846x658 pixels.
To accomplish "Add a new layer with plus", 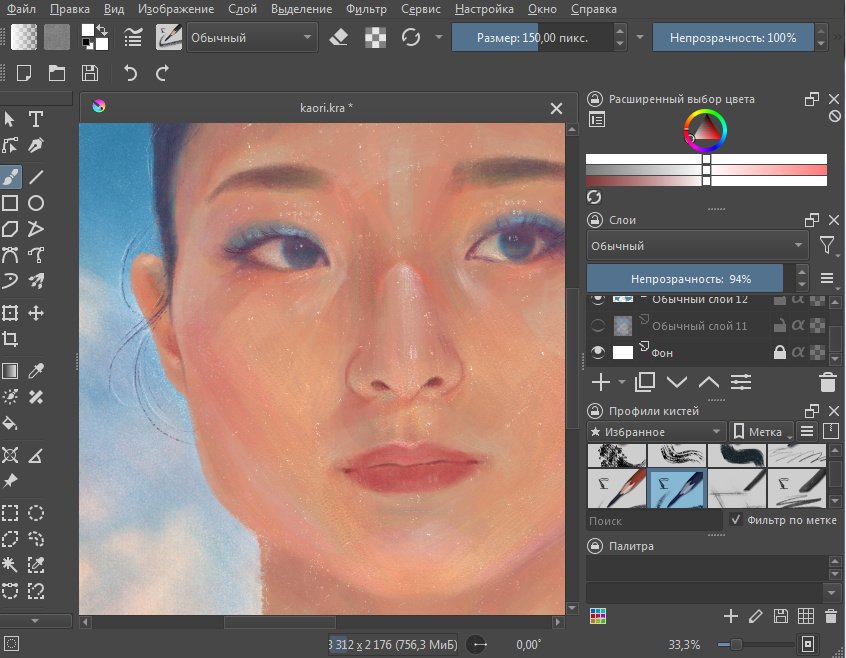I will [x=601, y=382].
